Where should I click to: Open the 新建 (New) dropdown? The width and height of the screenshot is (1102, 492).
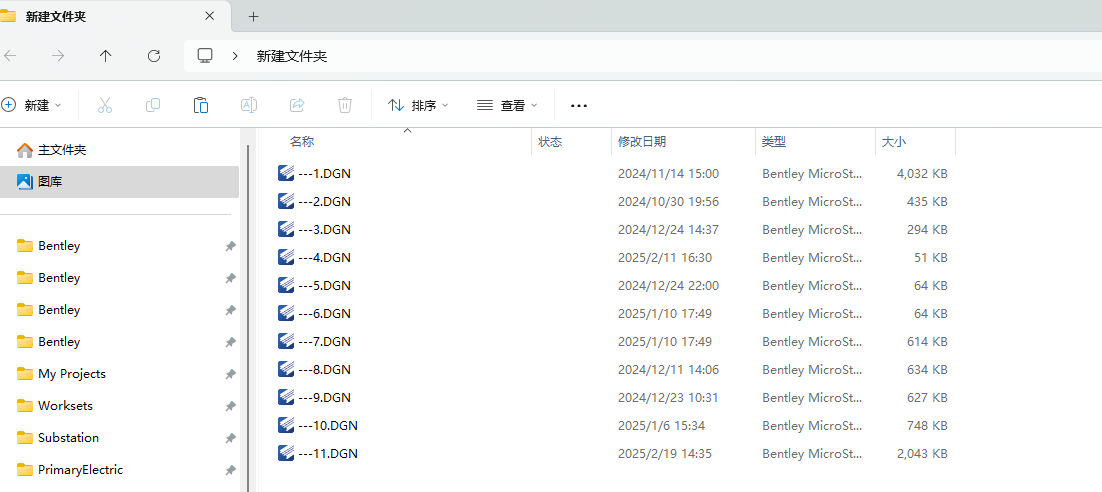[32, 105]
